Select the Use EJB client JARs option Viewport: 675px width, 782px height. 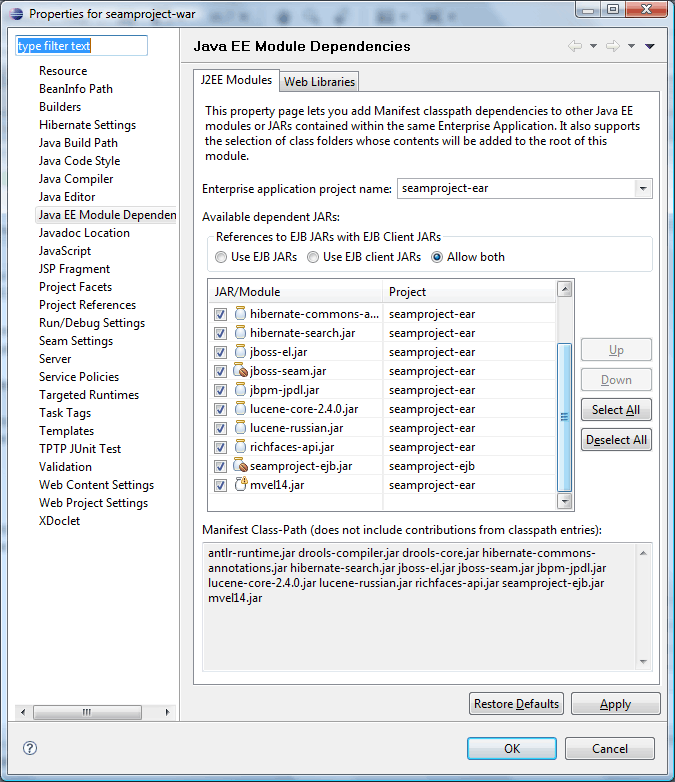pyautogui.click(x=313, y=257)
